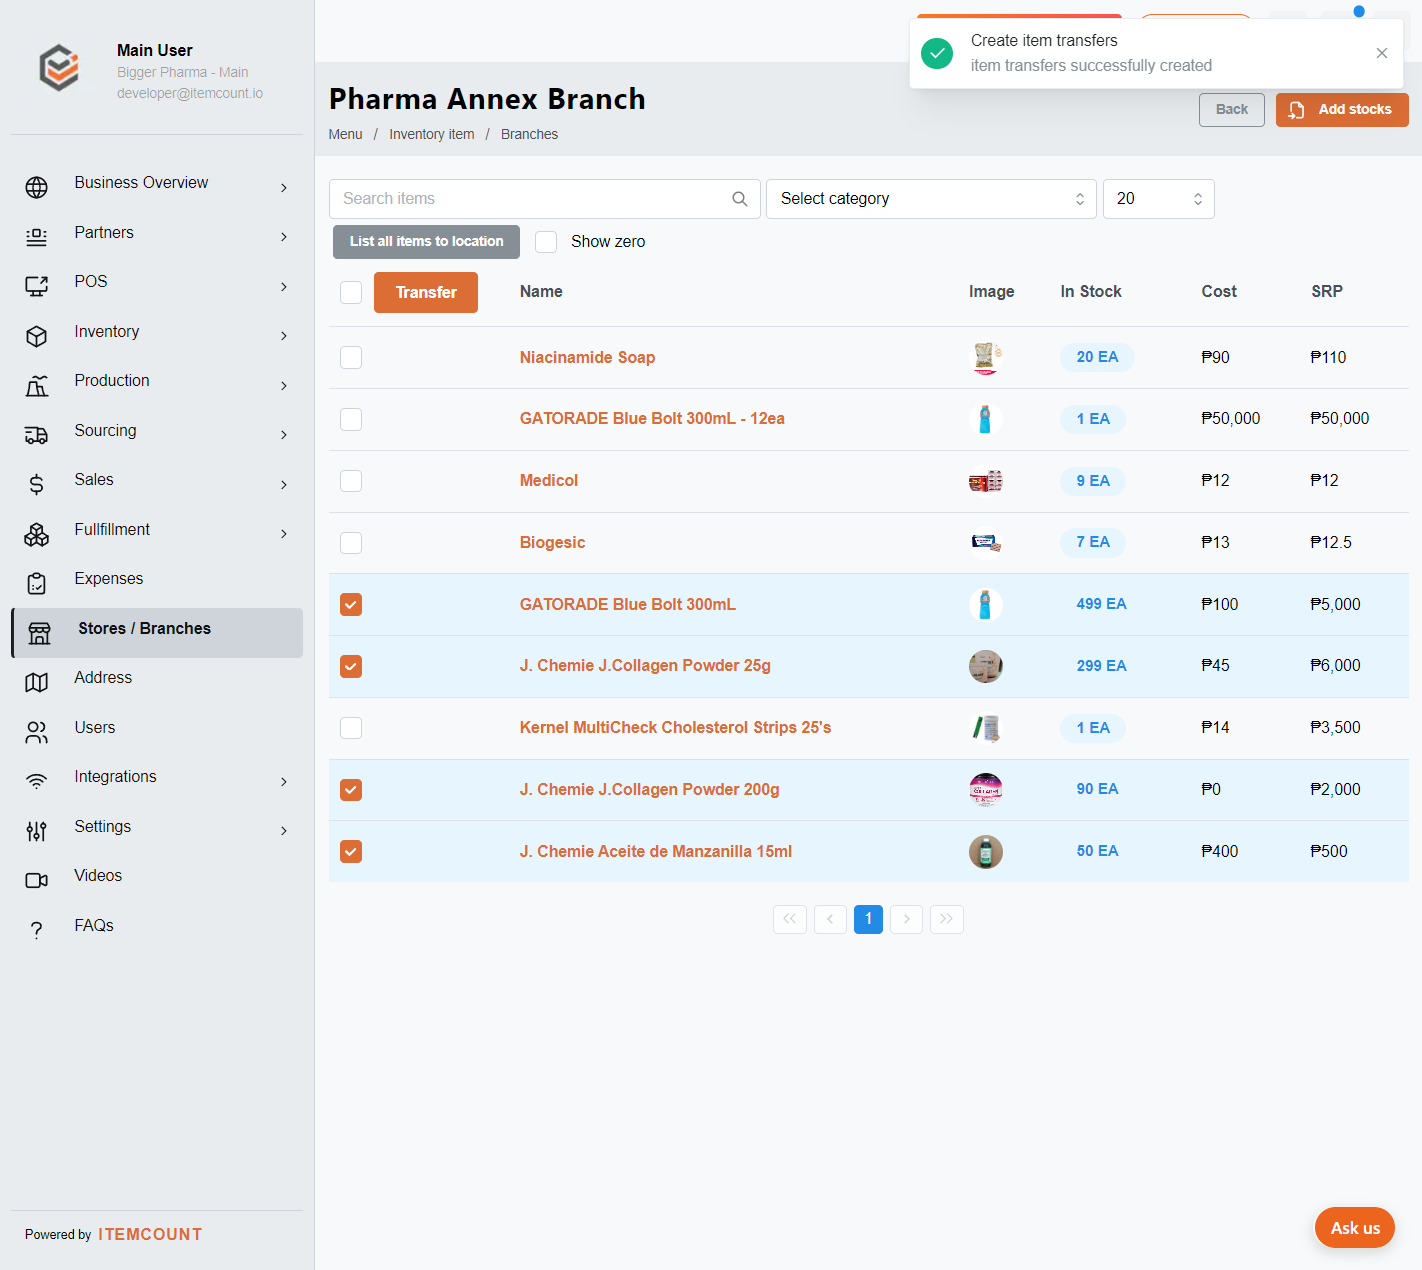This screenshot has width=1422, height=1270.
Task: Toggle the select-all checkbox in table header
Action: 351,292
